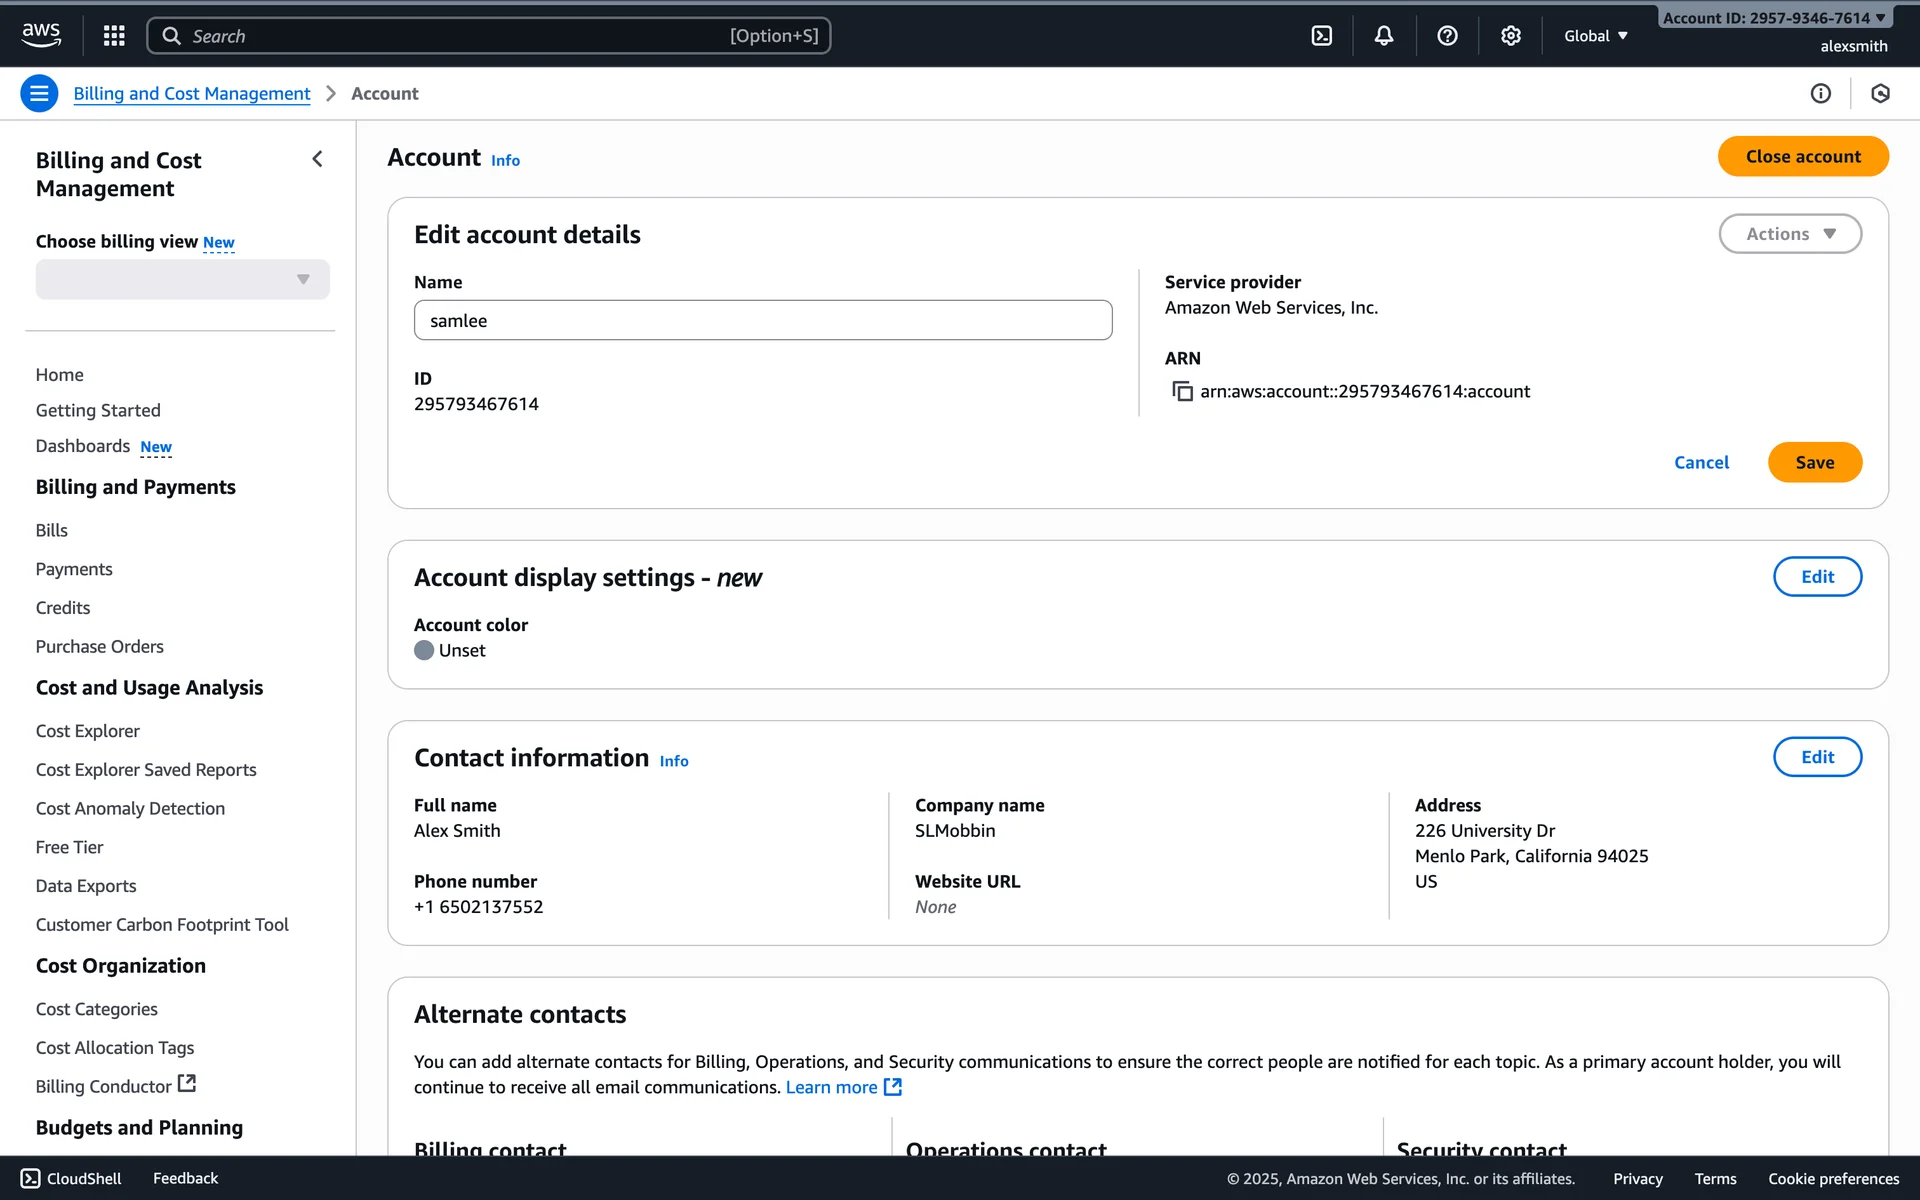Toggle the blue hamburger navigation menu

39,93
